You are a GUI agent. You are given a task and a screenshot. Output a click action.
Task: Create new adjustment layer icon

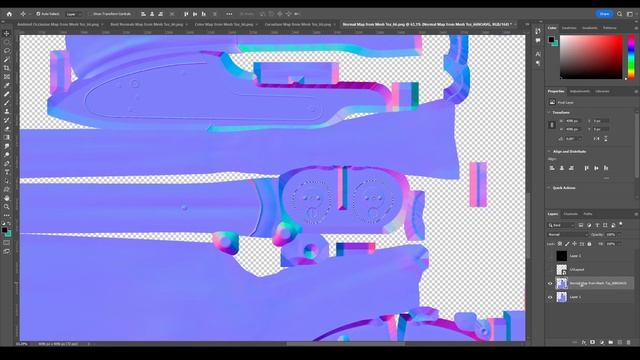[x=602, y=342]
